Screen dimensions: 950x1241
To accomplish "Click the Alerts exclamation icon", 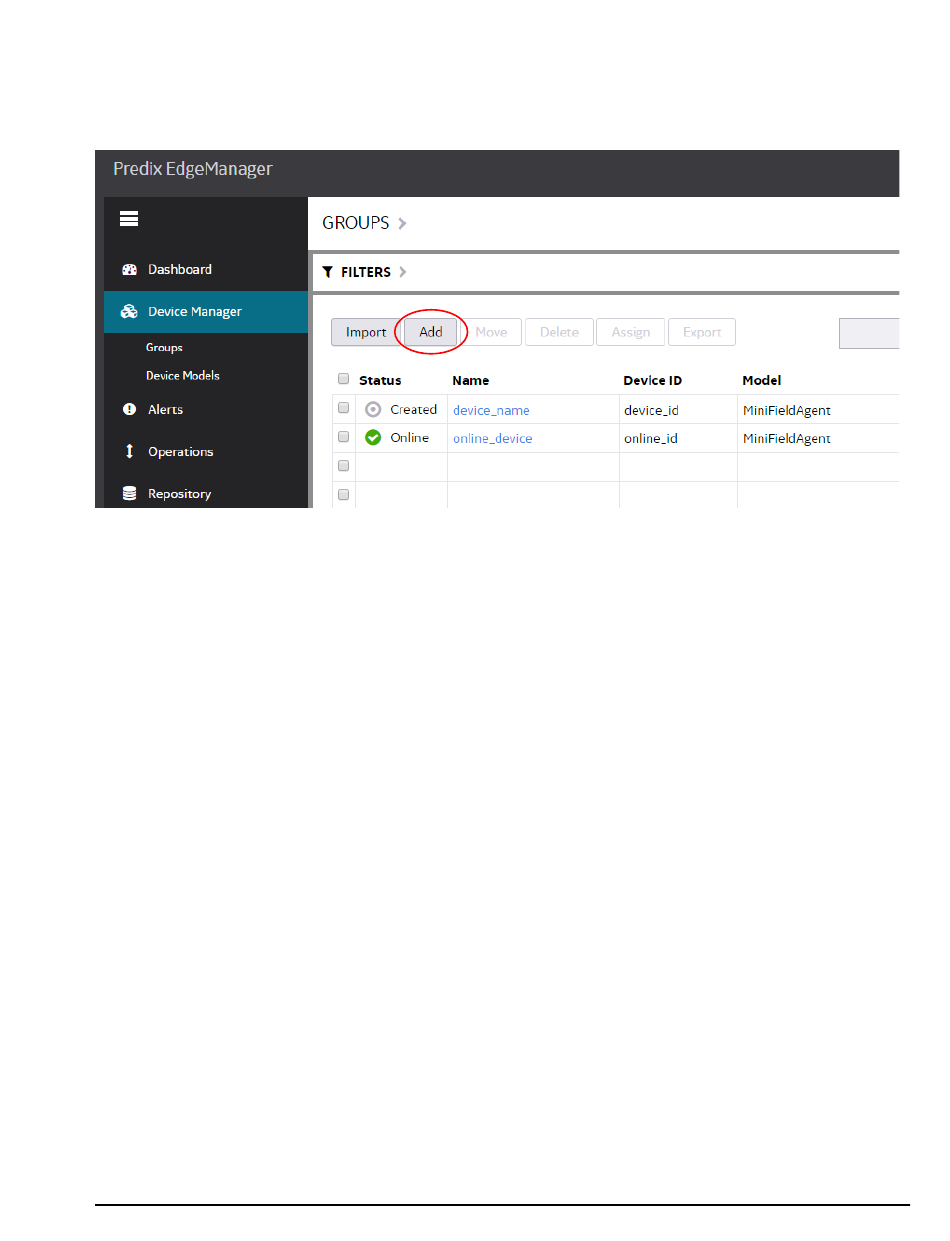I will (129, 409).
